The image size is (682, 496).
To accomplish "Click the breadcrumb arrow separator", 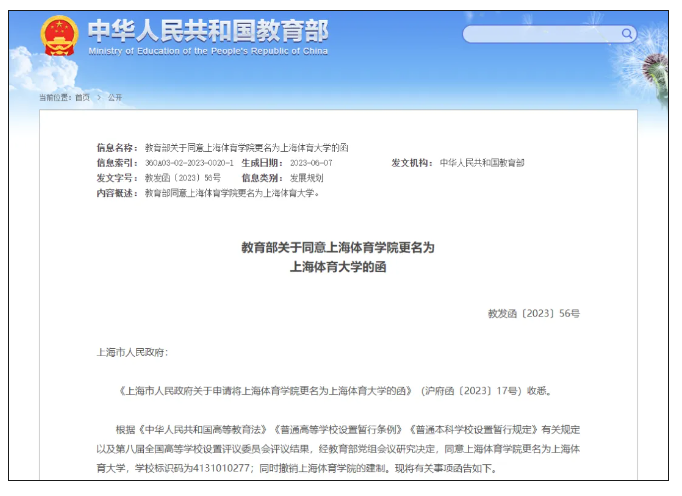I will coord(99,97).
